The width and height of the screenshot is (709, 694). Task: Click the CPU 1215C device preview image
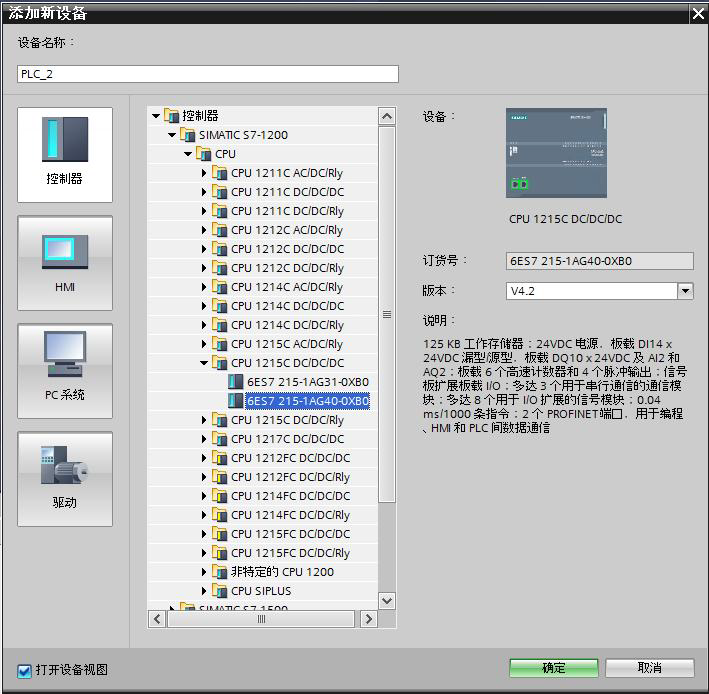tap(556, 153)
